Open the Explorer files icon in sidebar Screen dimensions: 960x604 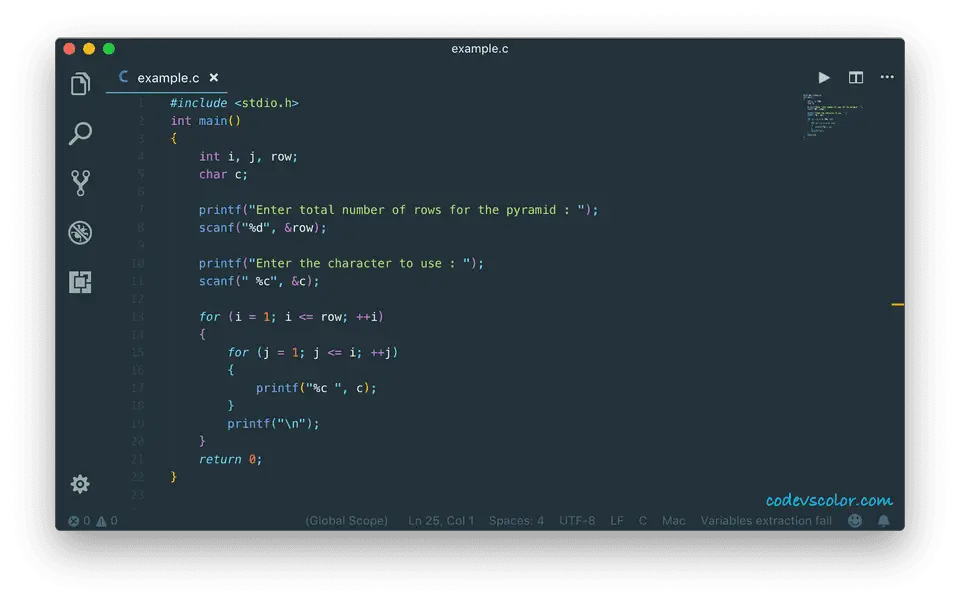coord(81,85)
